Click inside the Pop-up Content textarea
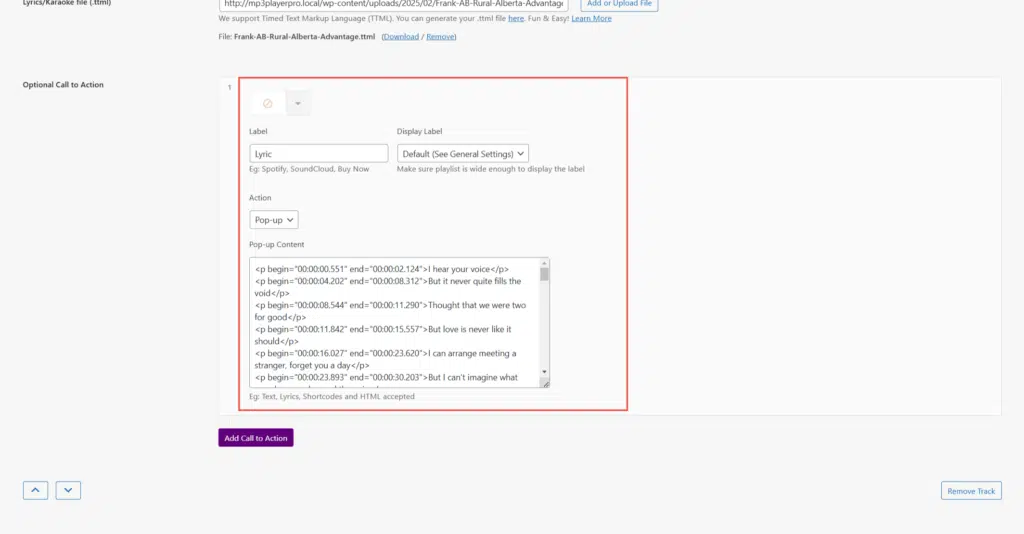Screen dimensions: 1024x534 [394, 322]
